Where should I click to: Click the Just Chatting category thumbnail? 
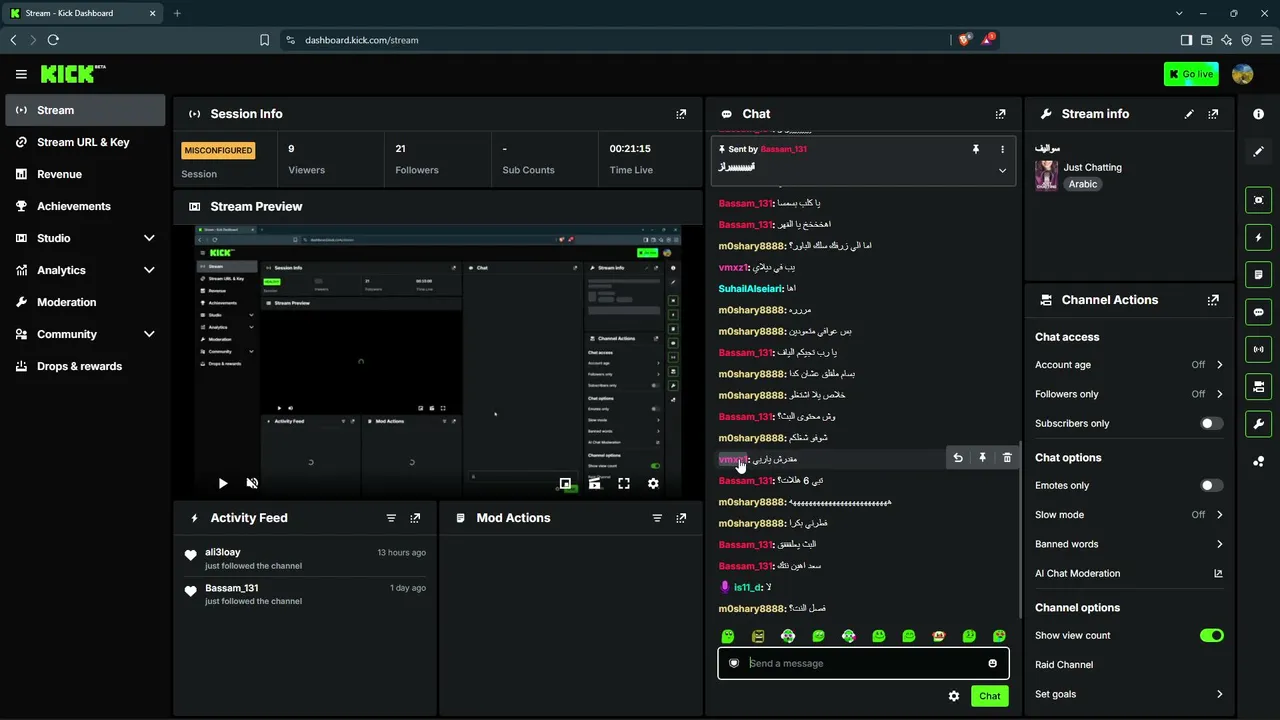tap(1046, 175)
